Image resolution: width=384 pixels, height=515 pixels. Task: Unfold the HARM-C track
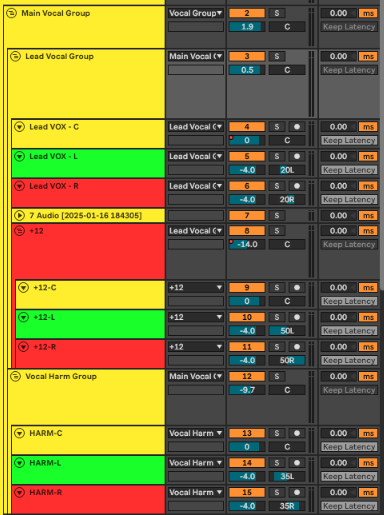[x=19, y=433]
